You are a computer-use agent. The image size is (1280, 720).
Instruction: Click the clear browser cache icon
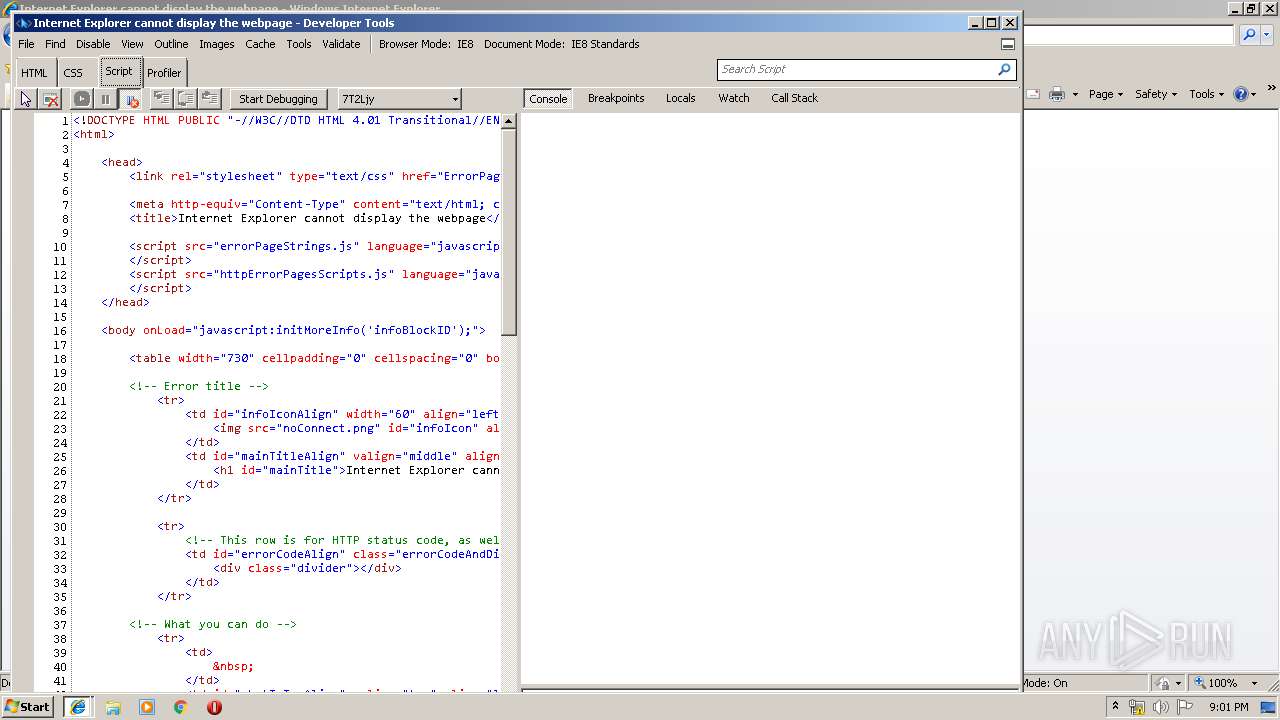(x=50, y=99)
